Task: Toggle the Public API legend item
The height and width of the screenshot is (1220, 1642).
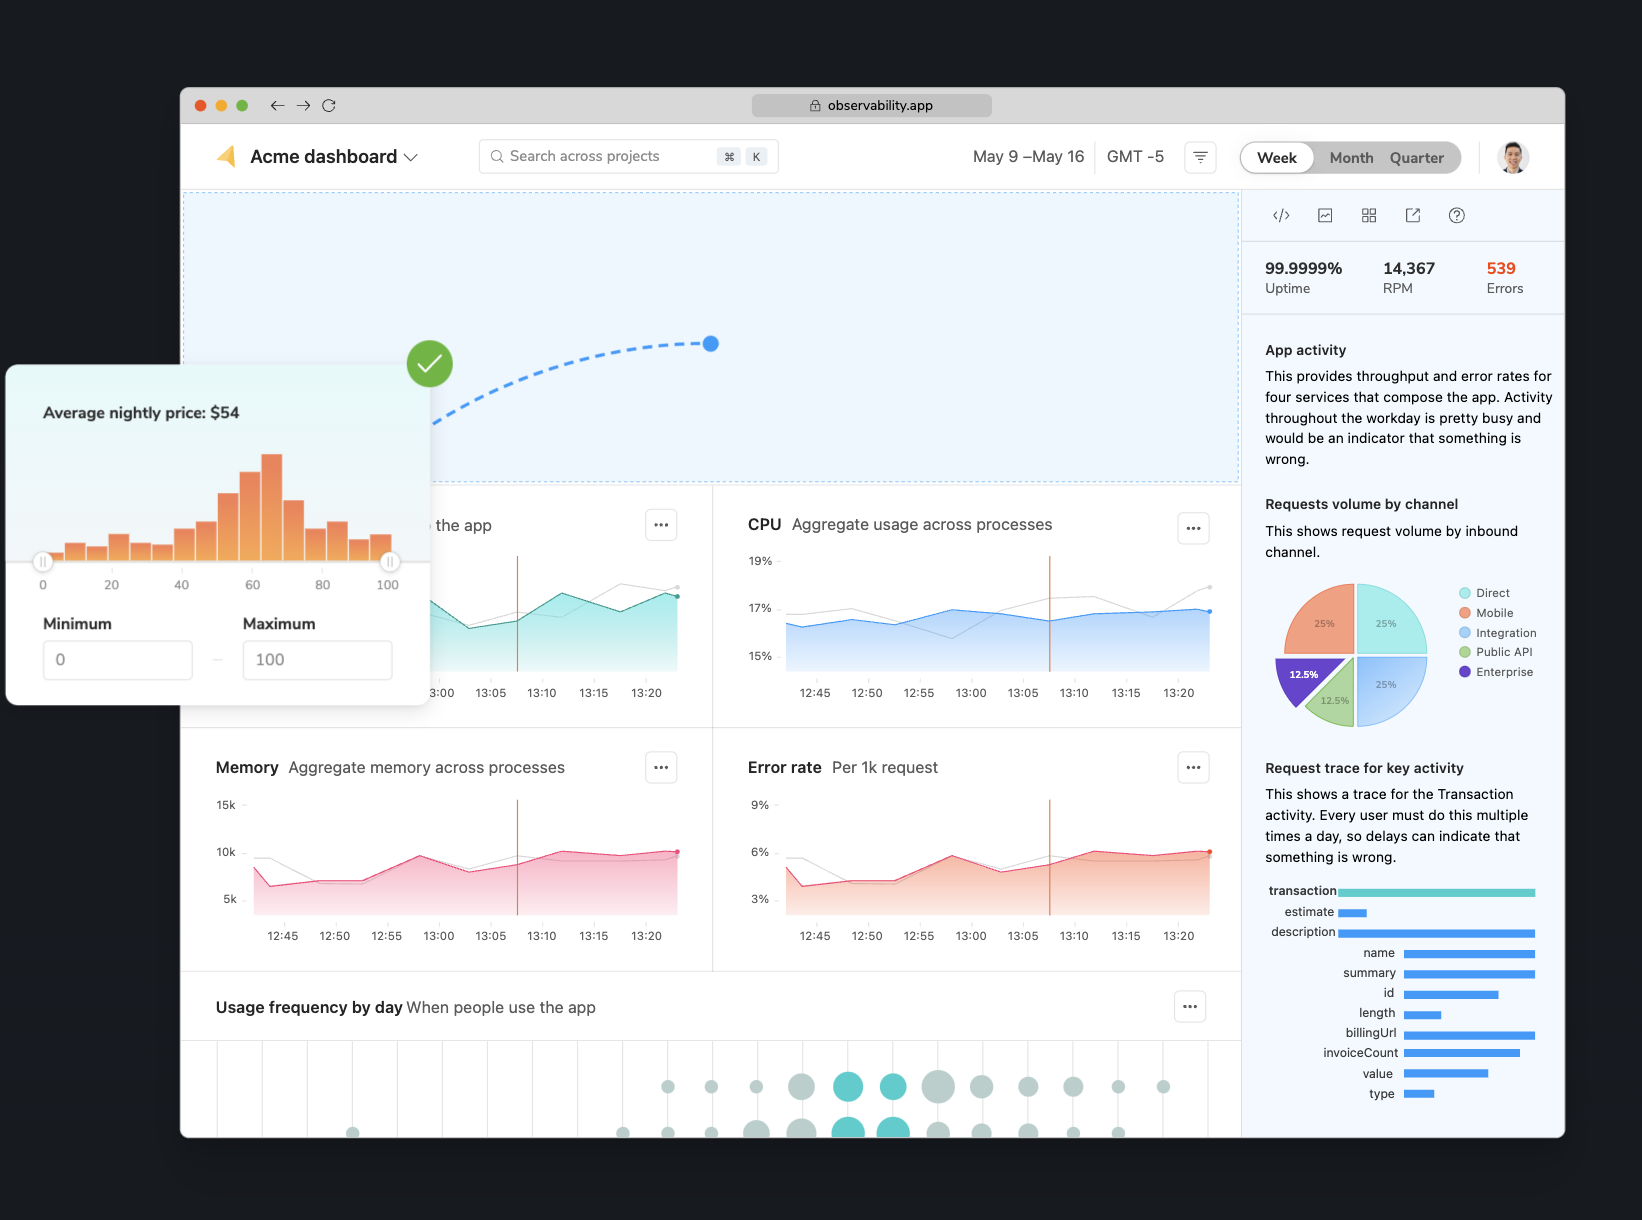Action: coord(1495,652)
